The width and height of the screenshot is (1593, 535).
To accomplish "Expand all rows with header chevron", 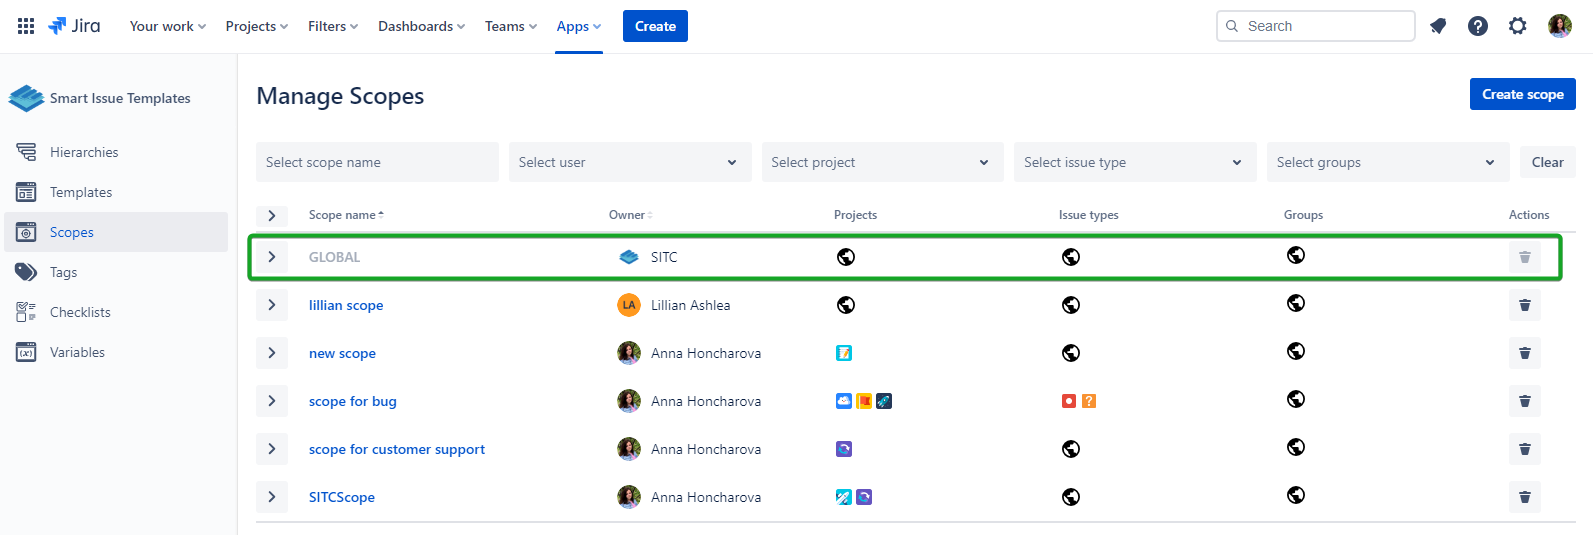I will point(272,215).
